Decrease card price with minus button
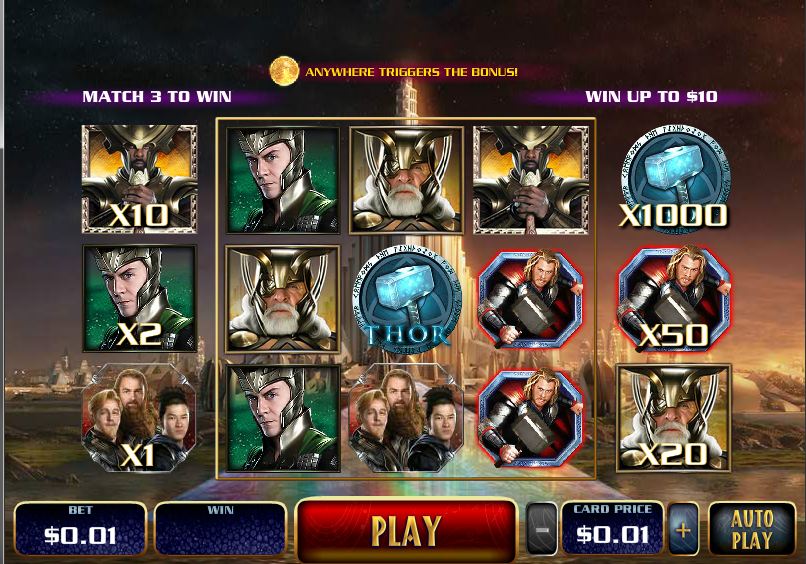The image size is (806, 564). click(542, 530)
